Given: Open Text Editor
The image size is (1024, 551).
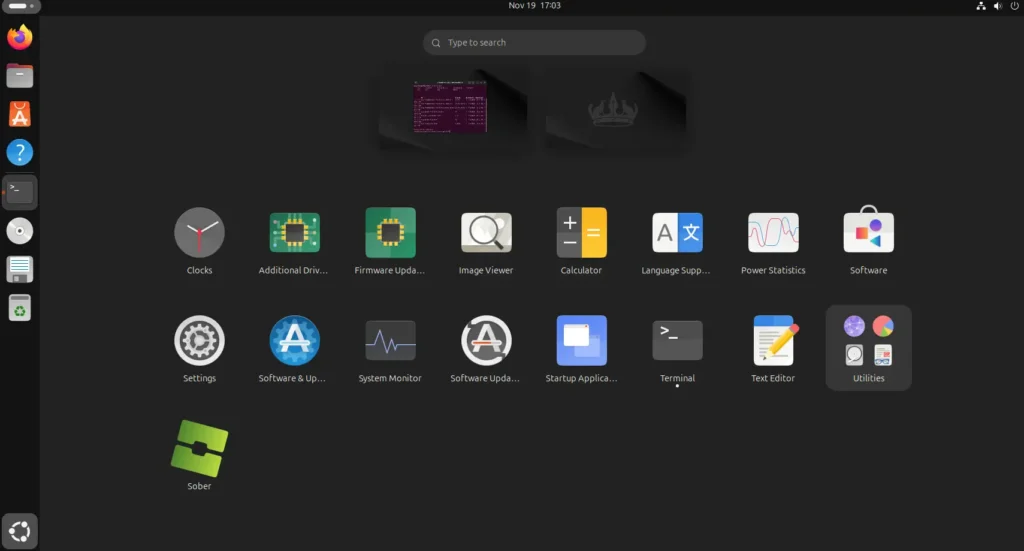Looking at the screenshot, I should pos(773,341).
